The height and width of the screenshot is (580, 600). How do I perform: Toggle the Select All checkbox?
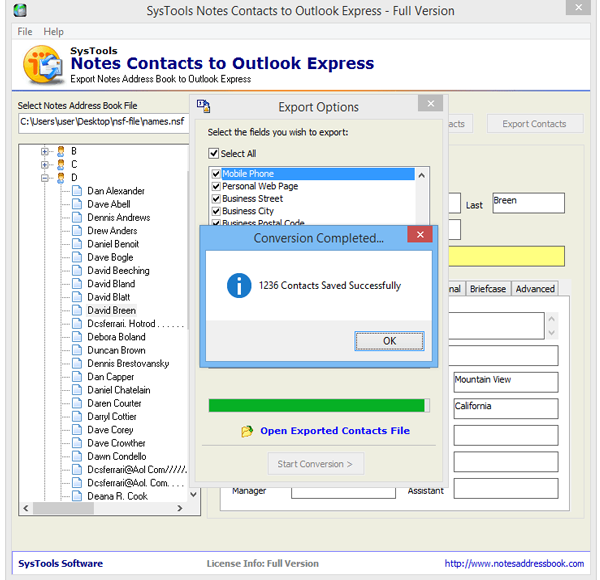coord(213,153)
